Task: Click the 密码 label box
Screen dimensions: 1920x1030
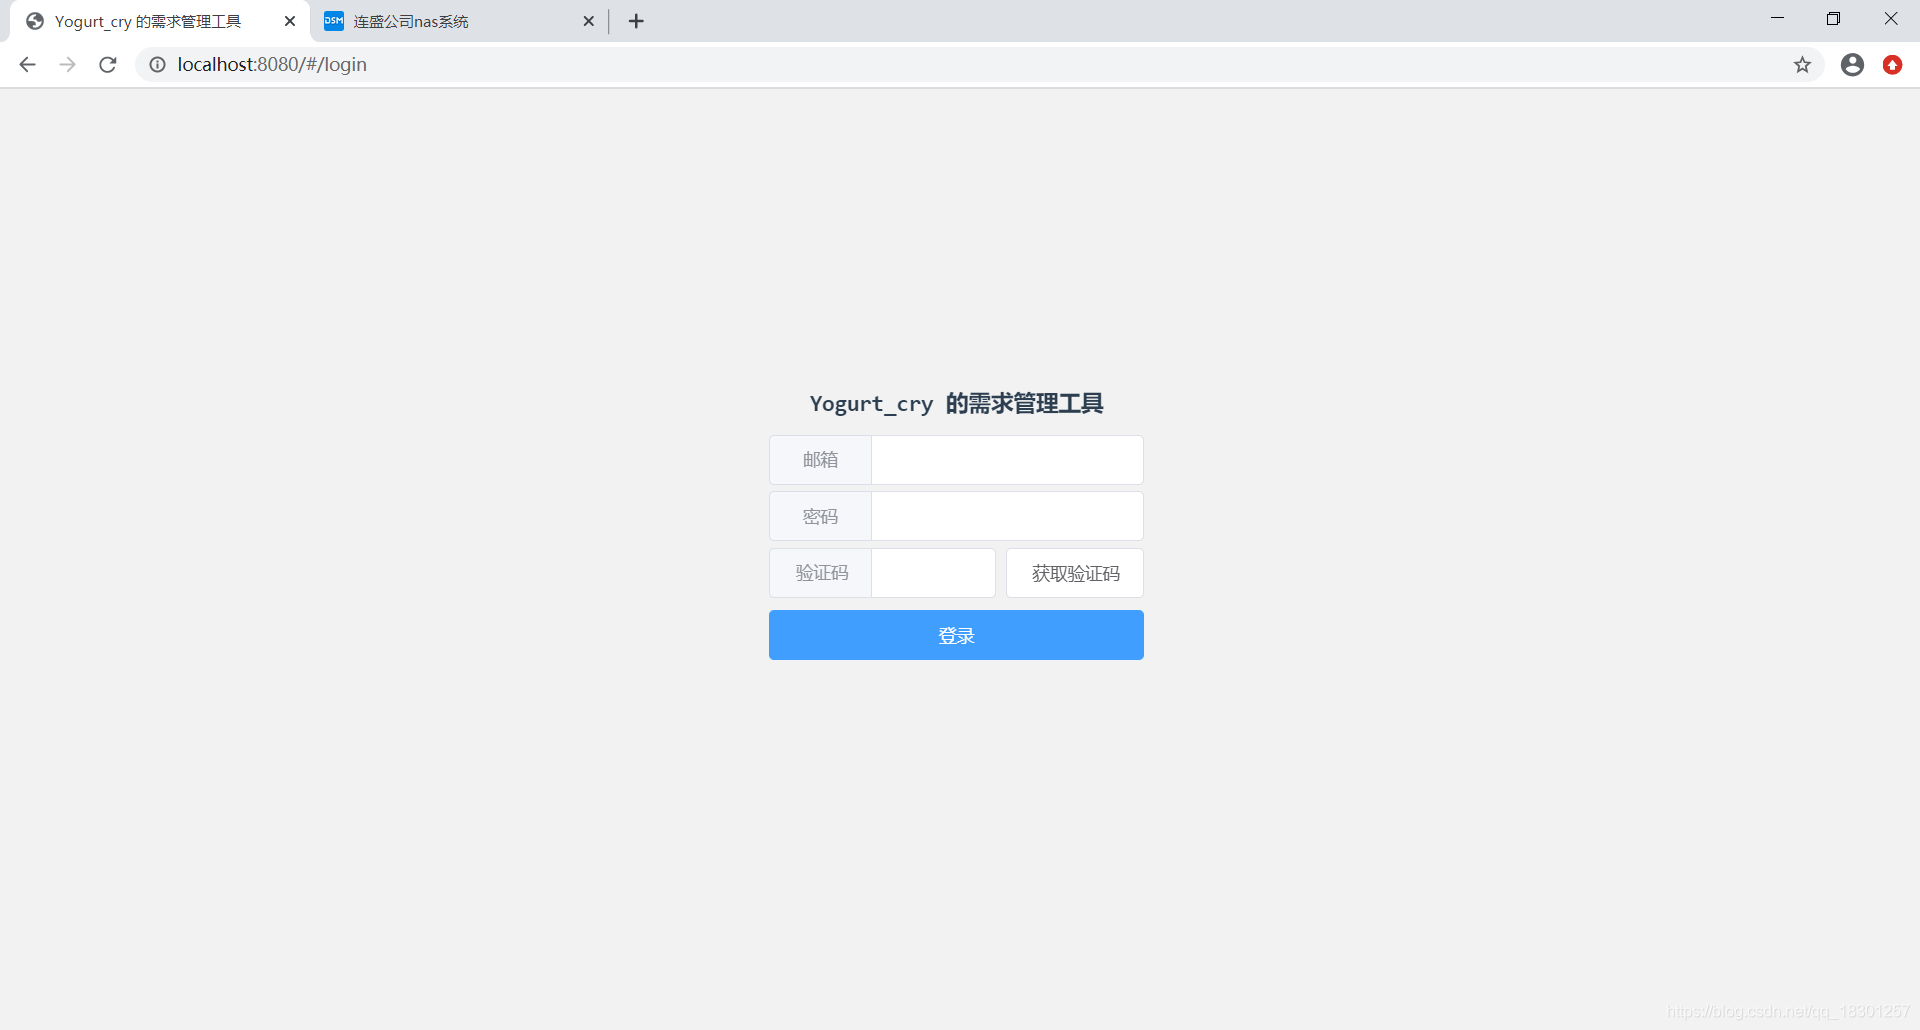Action: [820, 516]
